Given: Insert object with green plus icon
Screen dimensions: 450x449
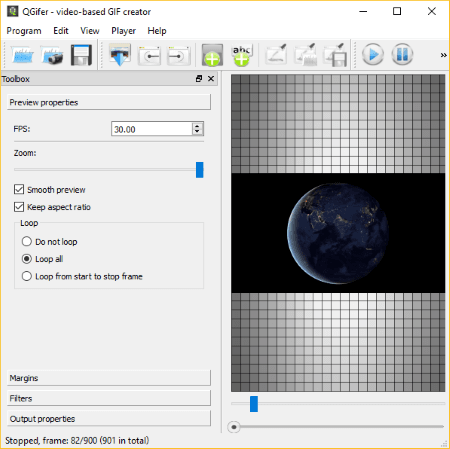Looking at the screenshot, I should (212, 55).
